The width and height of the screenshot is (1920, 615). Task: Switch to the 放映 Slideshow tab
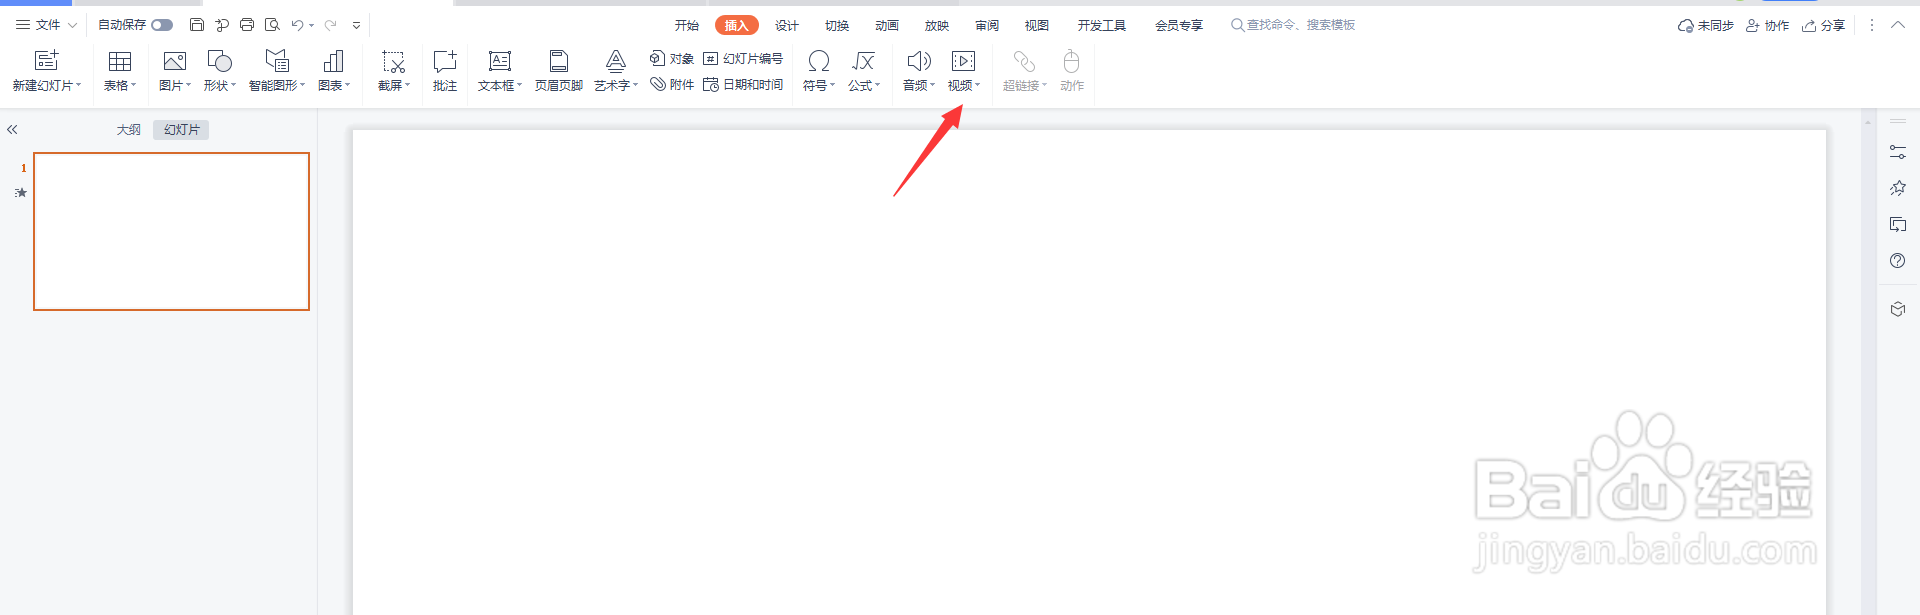[936, 25]
